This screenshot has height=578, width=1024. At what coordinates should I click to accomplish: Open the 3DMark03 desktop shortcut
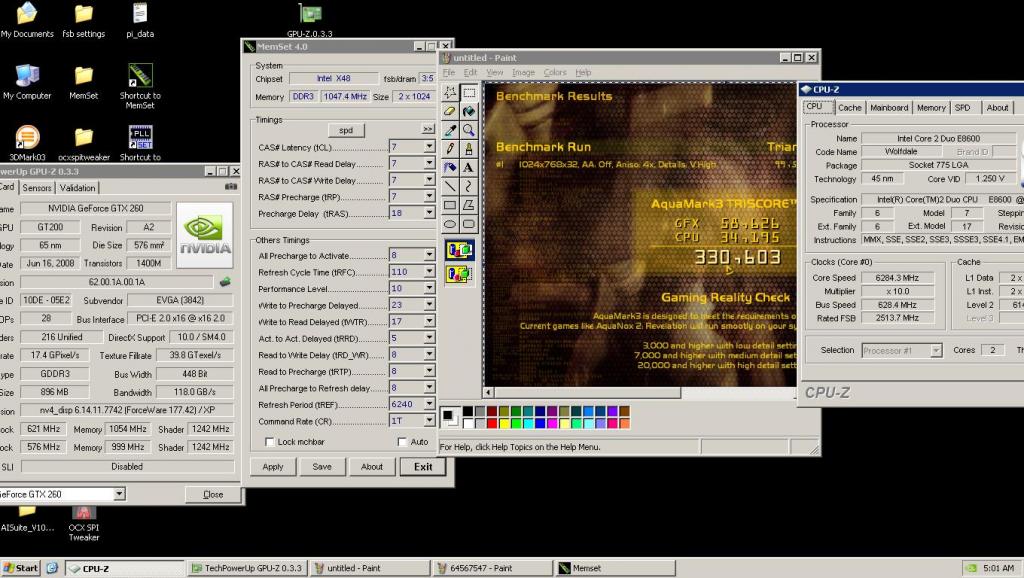[27, 144]
